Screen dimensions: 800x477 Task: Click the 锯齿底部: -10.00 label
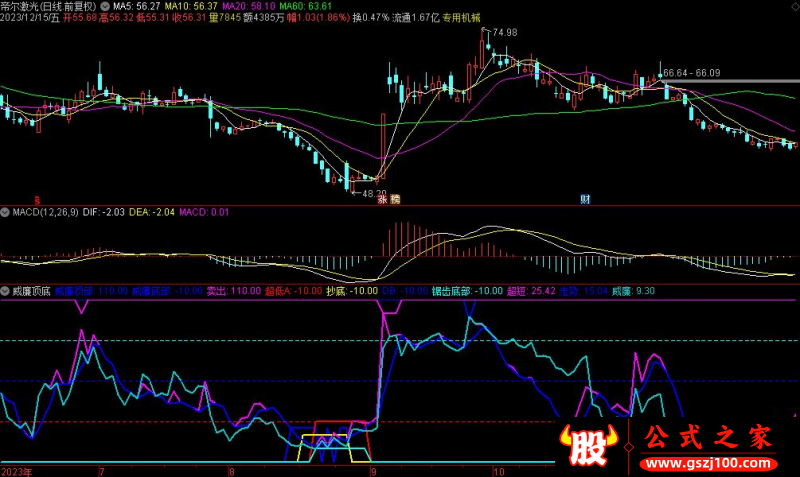point(467,291)
